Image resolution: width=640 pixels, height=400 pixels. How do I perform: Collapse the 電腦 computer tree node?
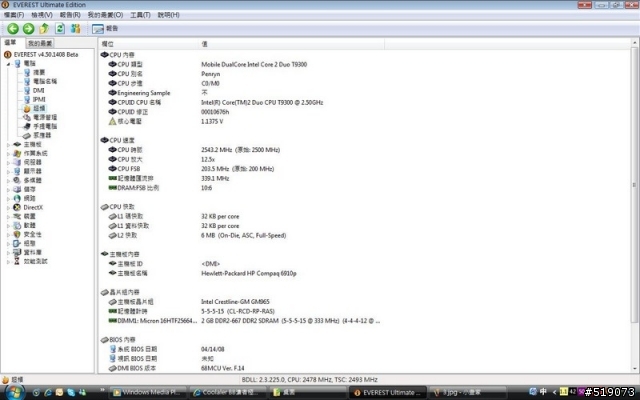tap(8, 64)
